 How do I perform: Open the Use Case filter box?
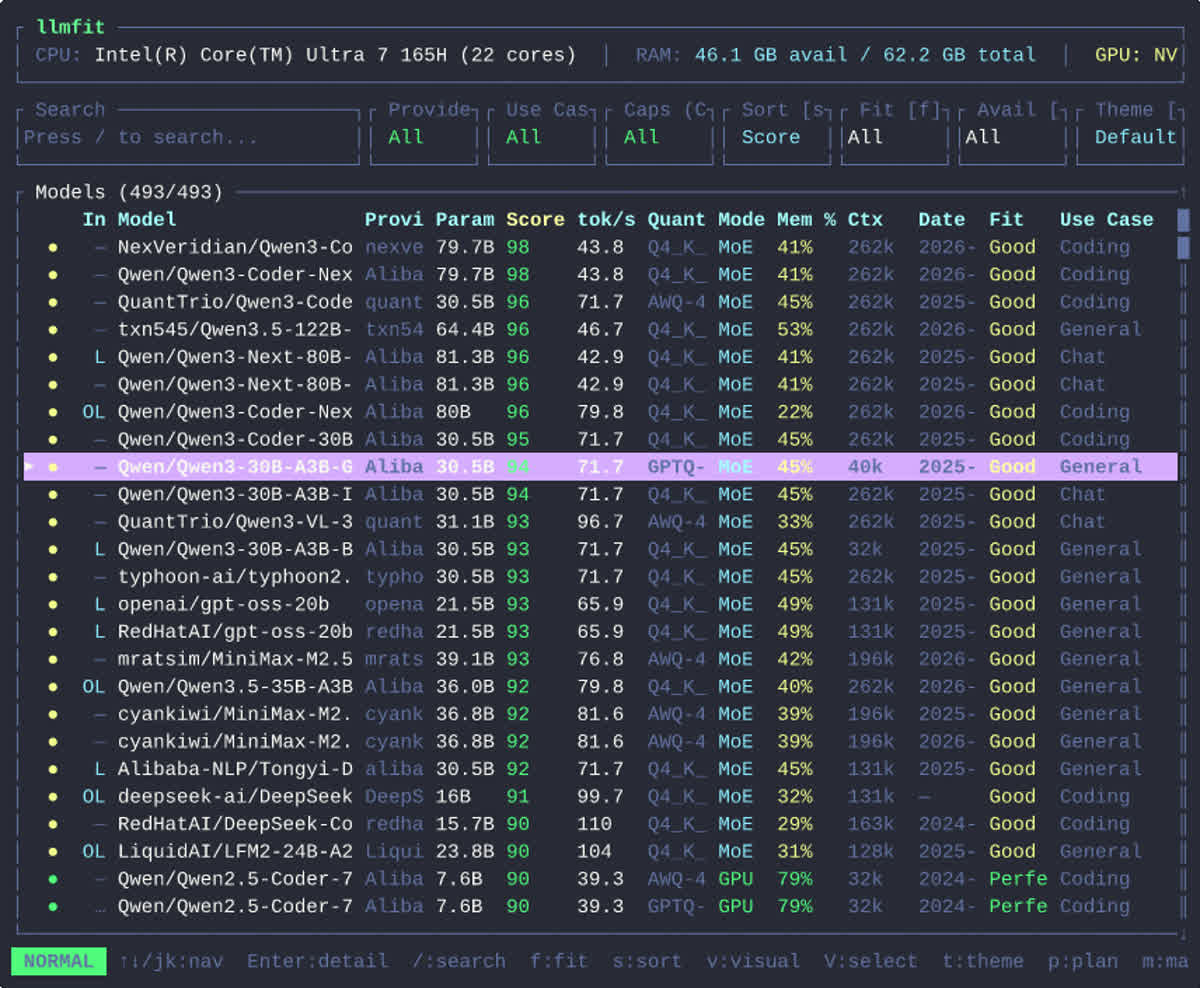click(x=542, y=137)
